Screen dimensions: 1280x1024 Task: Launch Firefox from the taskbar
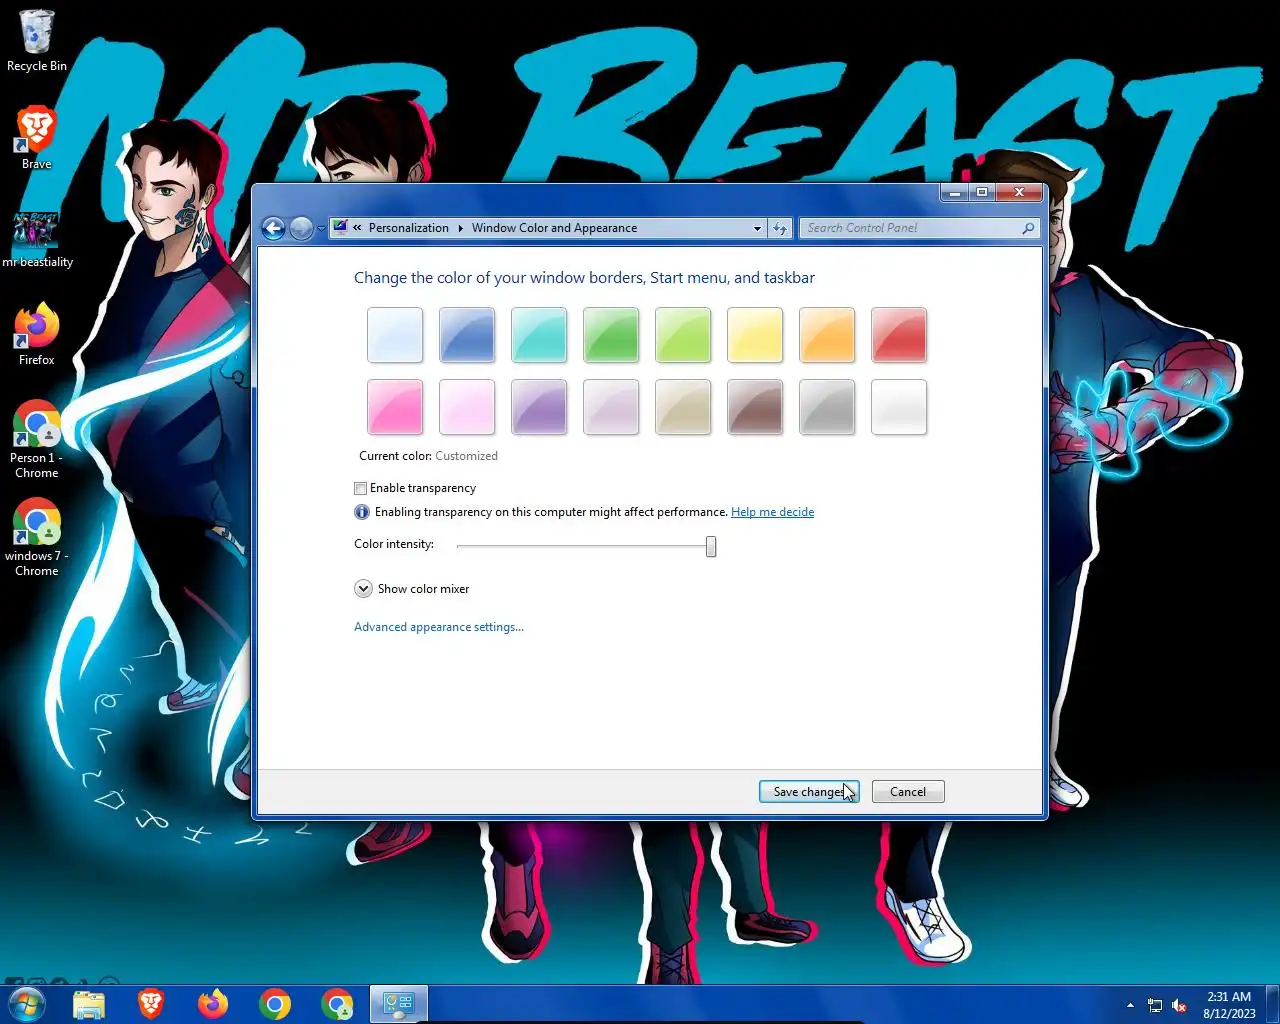point(213,1004)
